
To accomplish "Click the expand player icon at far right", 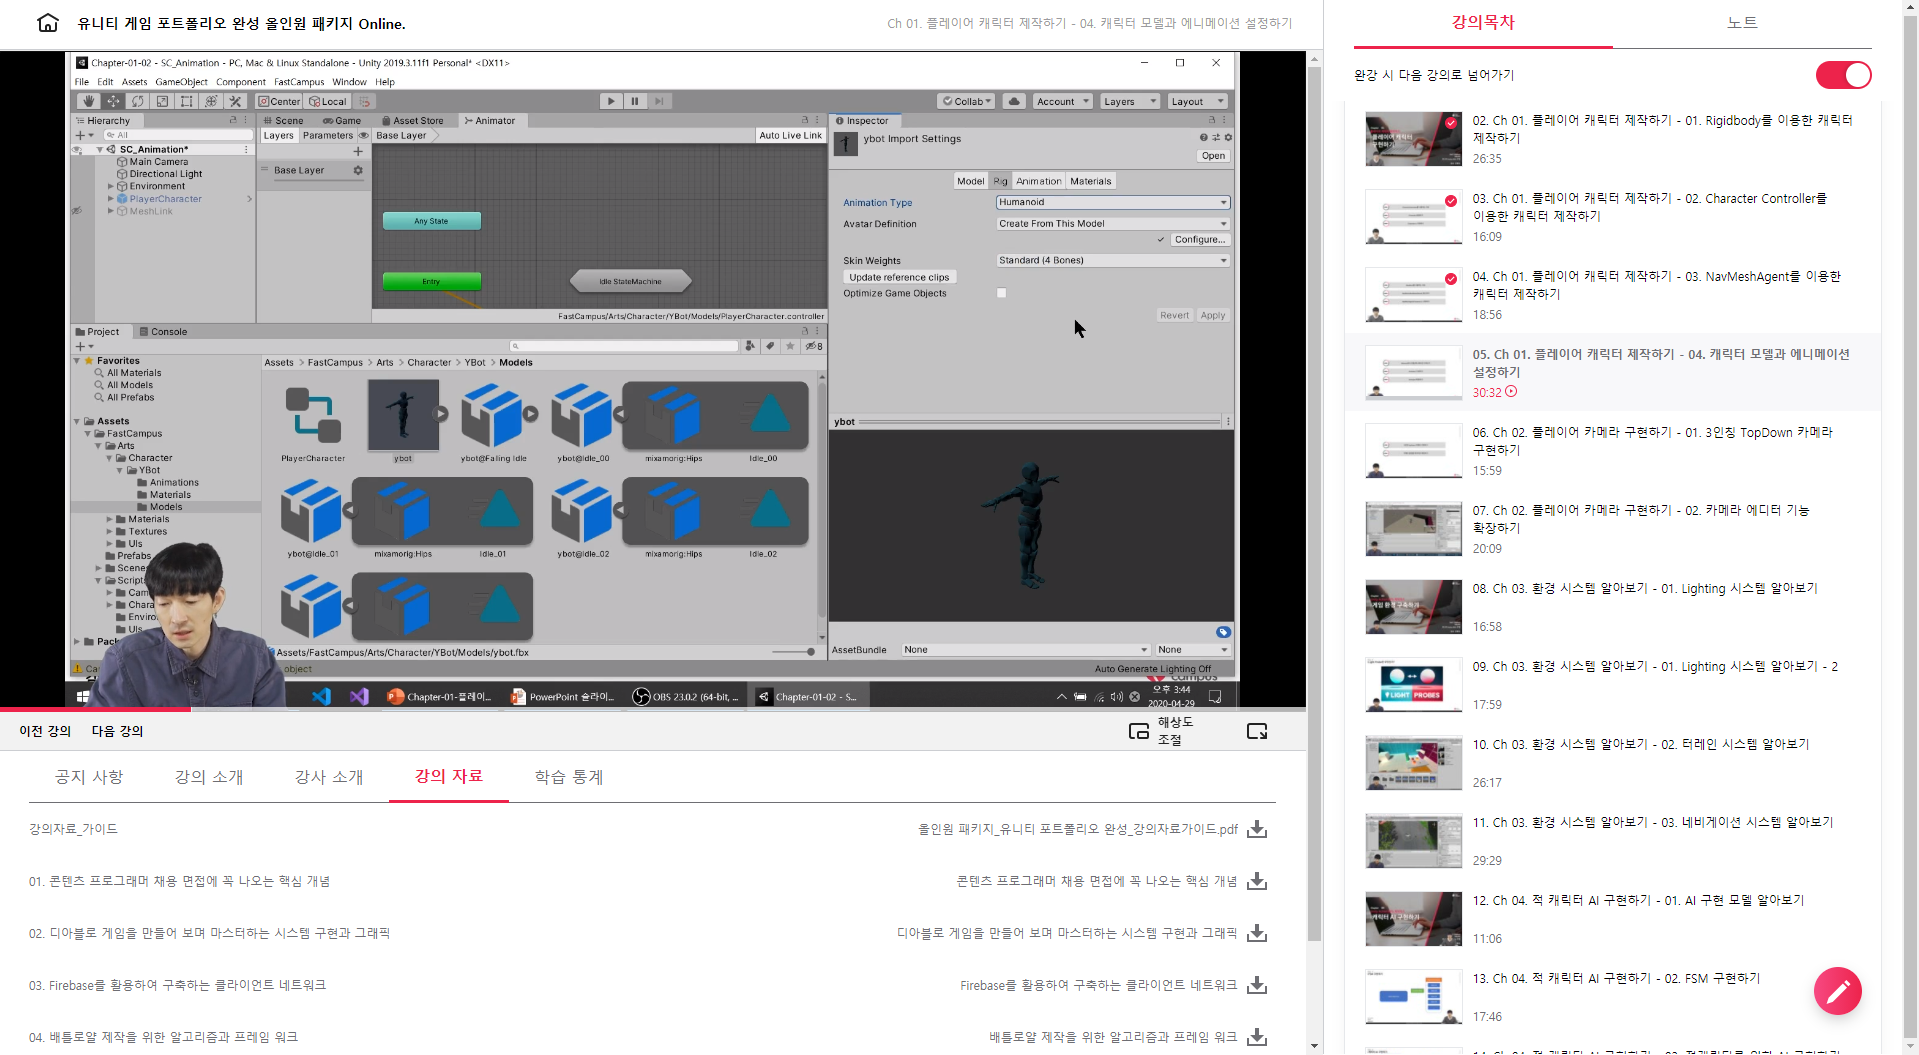I will pos(1257,731).
